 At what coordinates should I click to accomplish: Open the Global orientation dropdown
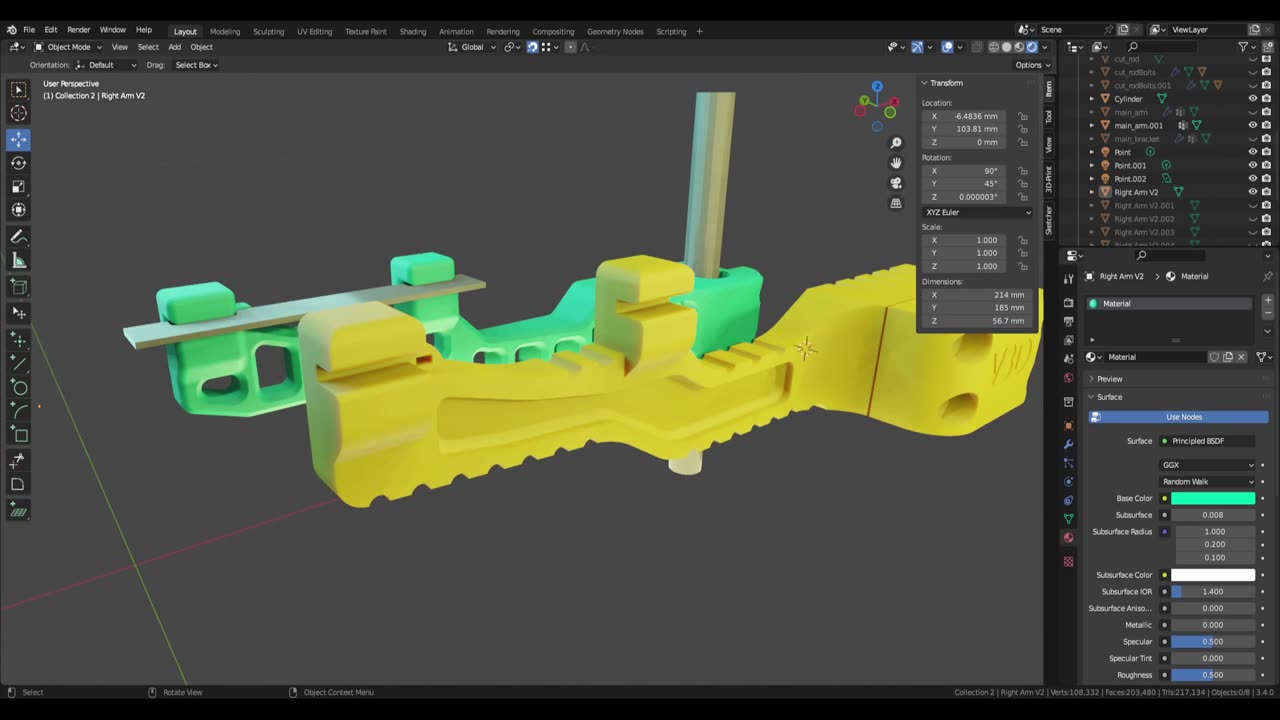[x=471, y=47]
